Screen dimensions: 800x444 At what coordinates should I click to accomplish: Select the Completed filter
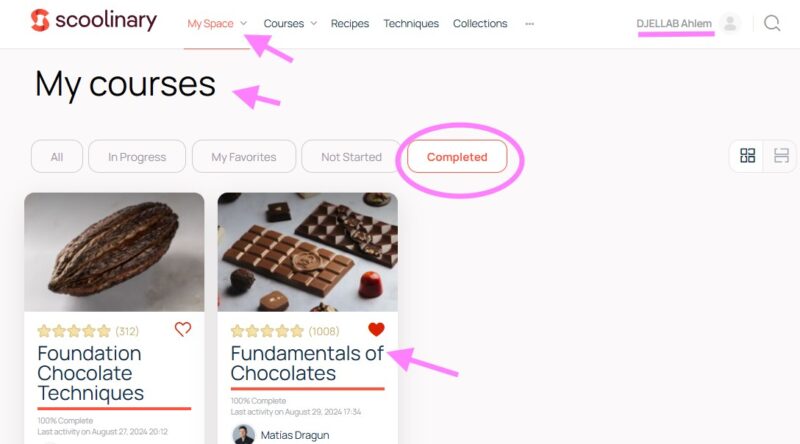click(457, 157)
